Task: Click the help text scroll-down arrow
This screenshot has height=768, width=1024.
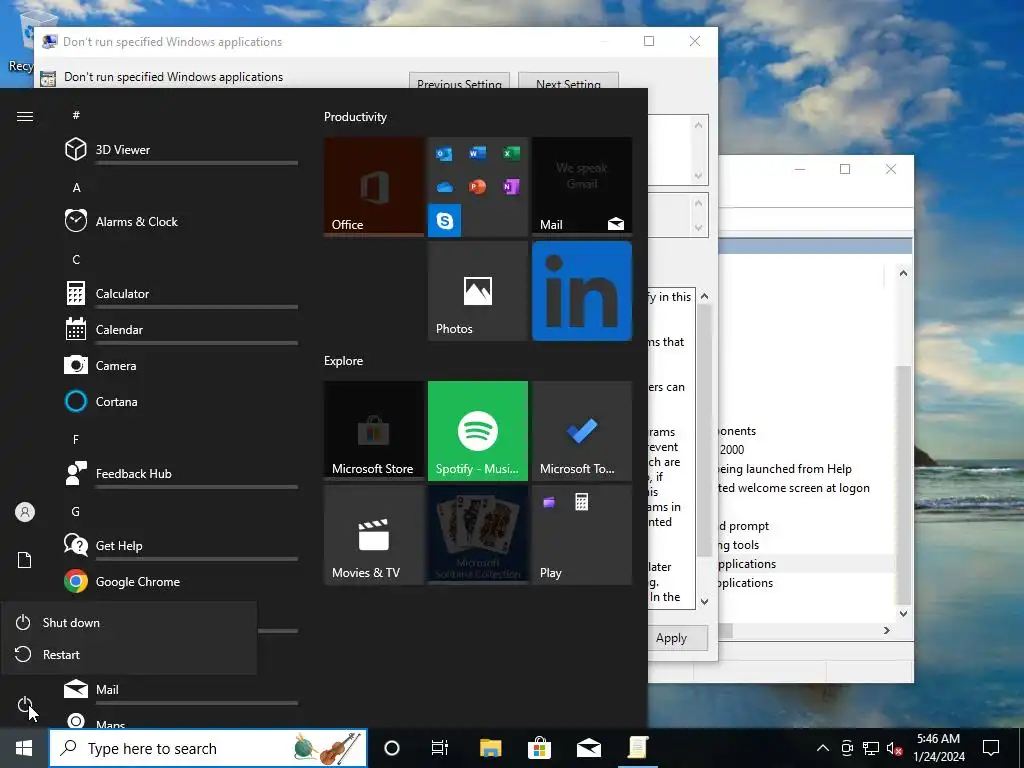Action: (704, 601)
